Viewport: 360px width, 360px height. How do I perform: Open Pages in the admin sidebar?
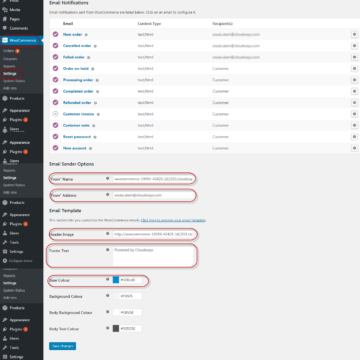(x=15, y=19)
